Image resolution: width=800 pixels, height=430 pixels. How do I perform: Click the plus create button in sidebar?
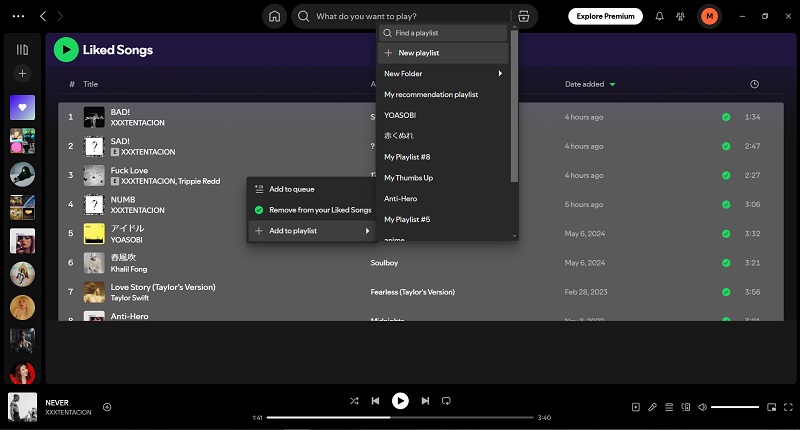pos(22,74)
